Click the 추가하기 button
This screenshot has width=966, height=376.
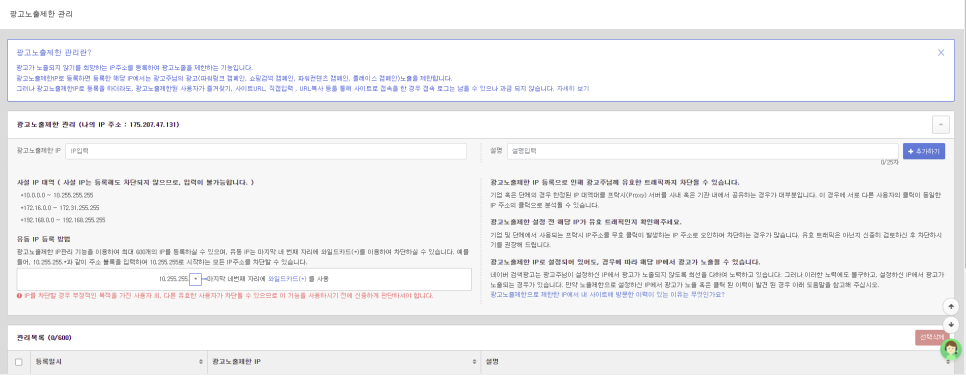click(923, 151)
